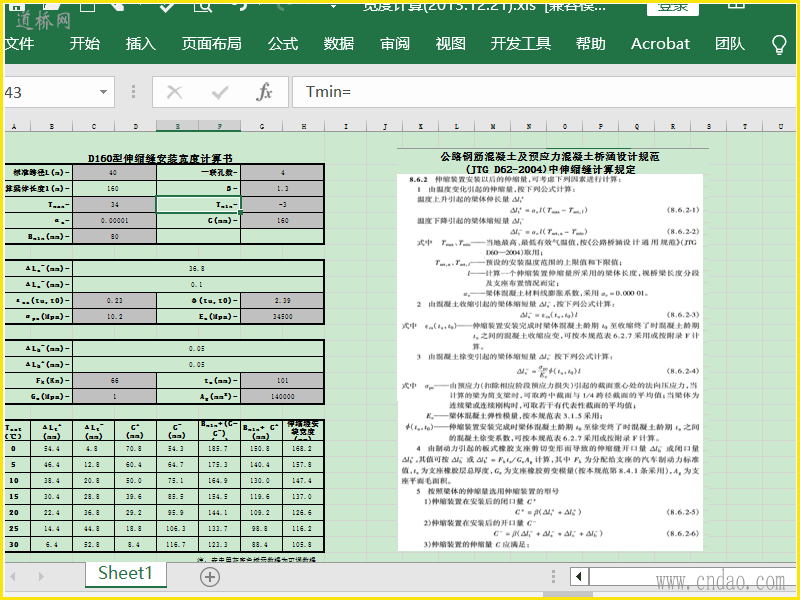
Task: Open the 数据 ribbon tab
Action: point(339,44)
